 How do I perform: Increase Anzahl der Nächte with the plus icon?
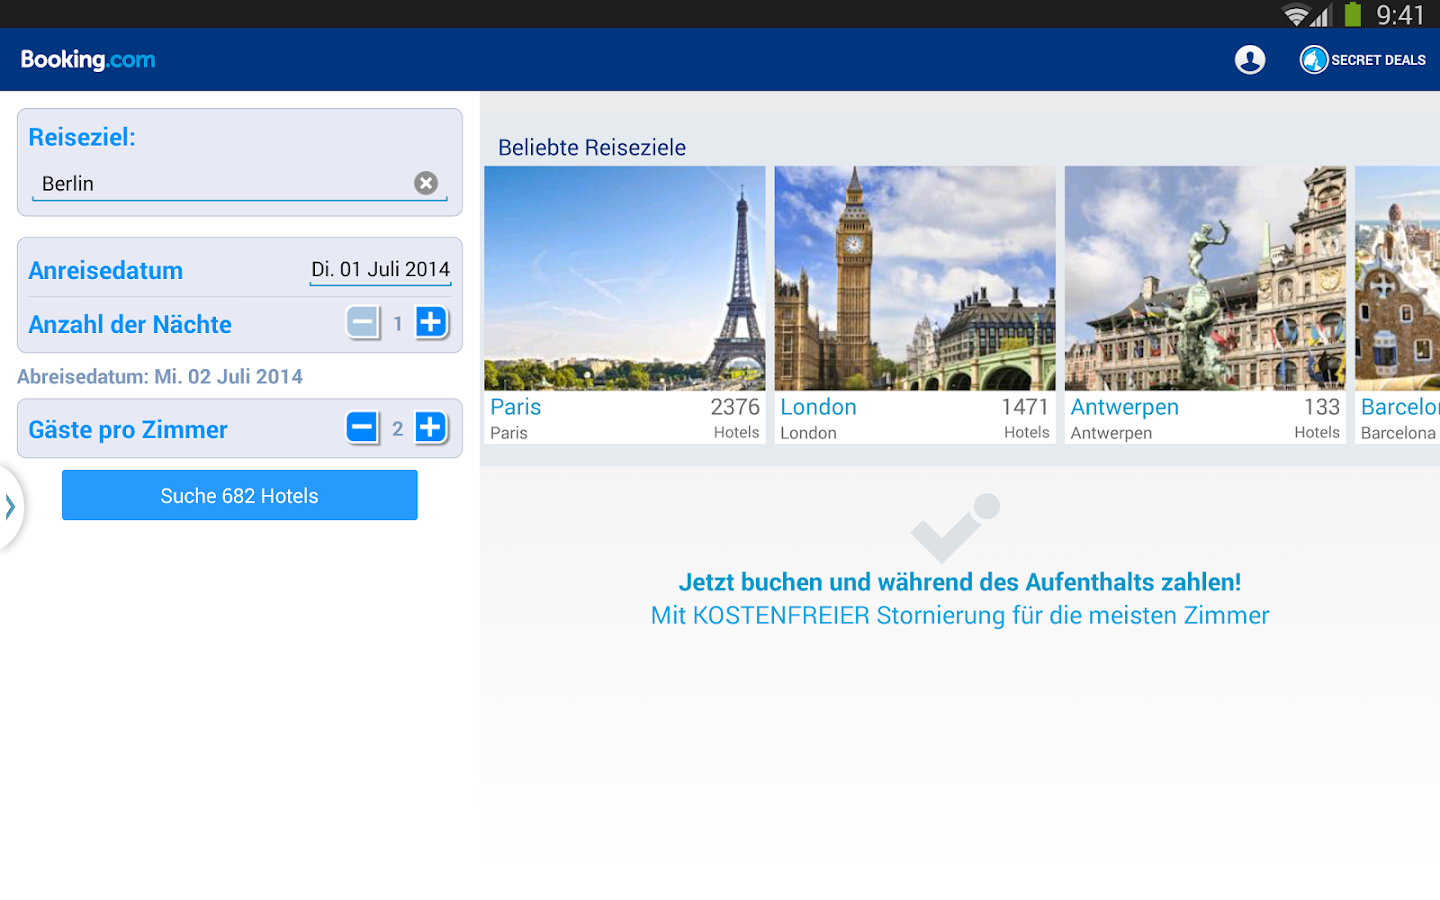pos(431,322)
